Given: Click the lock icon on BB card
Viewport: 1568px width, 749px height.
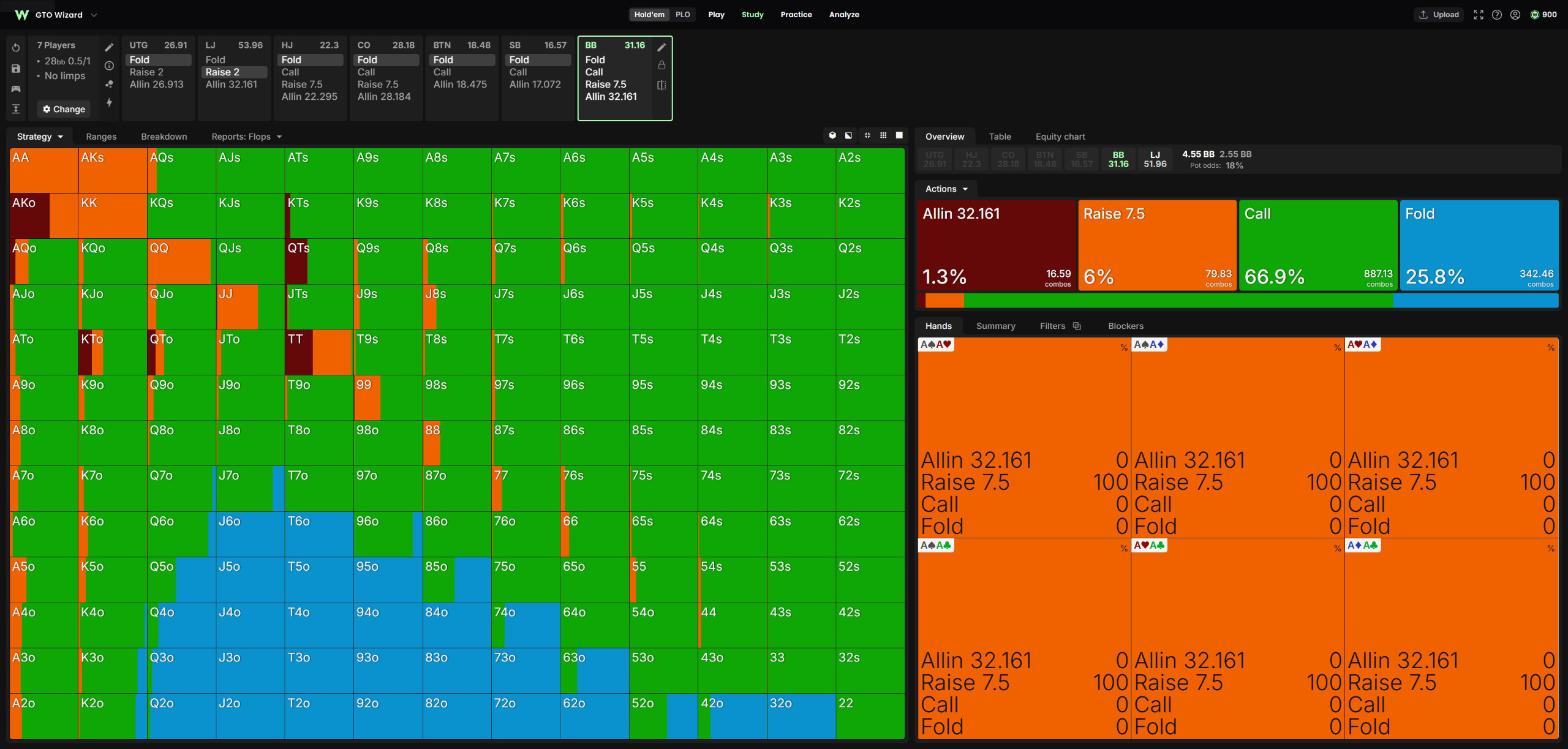Looking at the screenshot, I should (x=661, y=66).
